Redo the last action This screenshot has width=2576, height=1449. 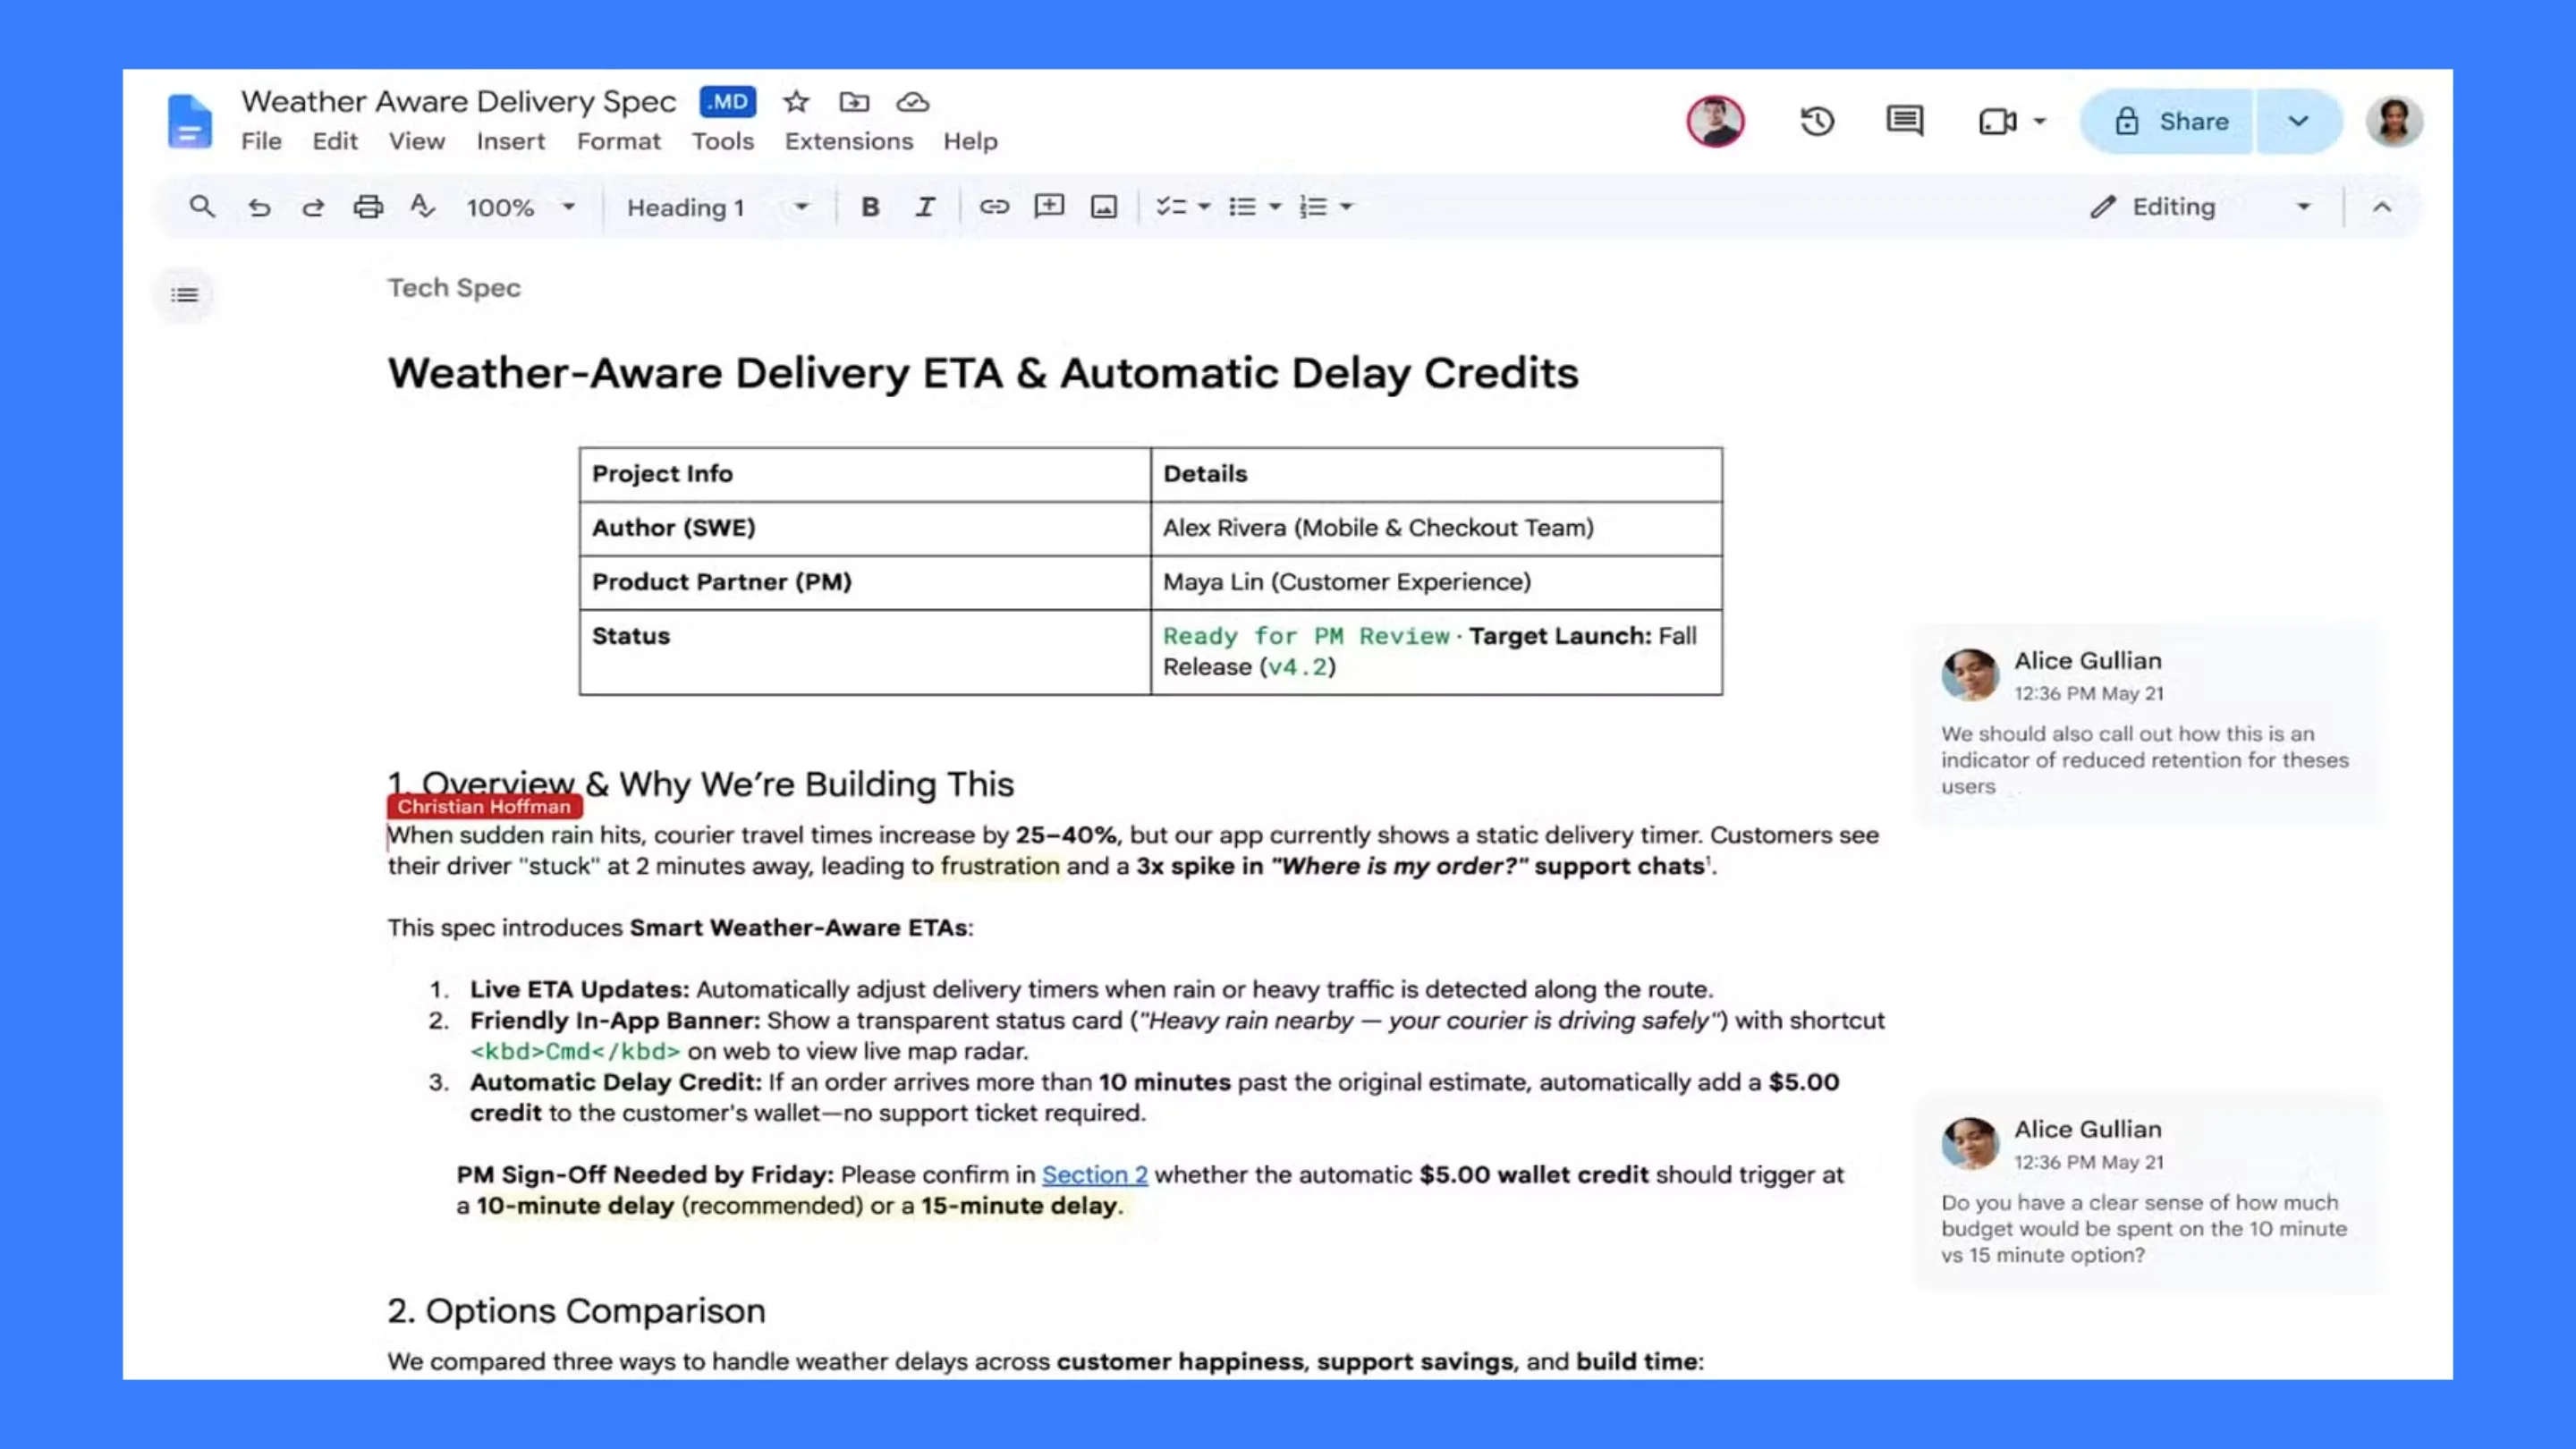coord(313,207)
